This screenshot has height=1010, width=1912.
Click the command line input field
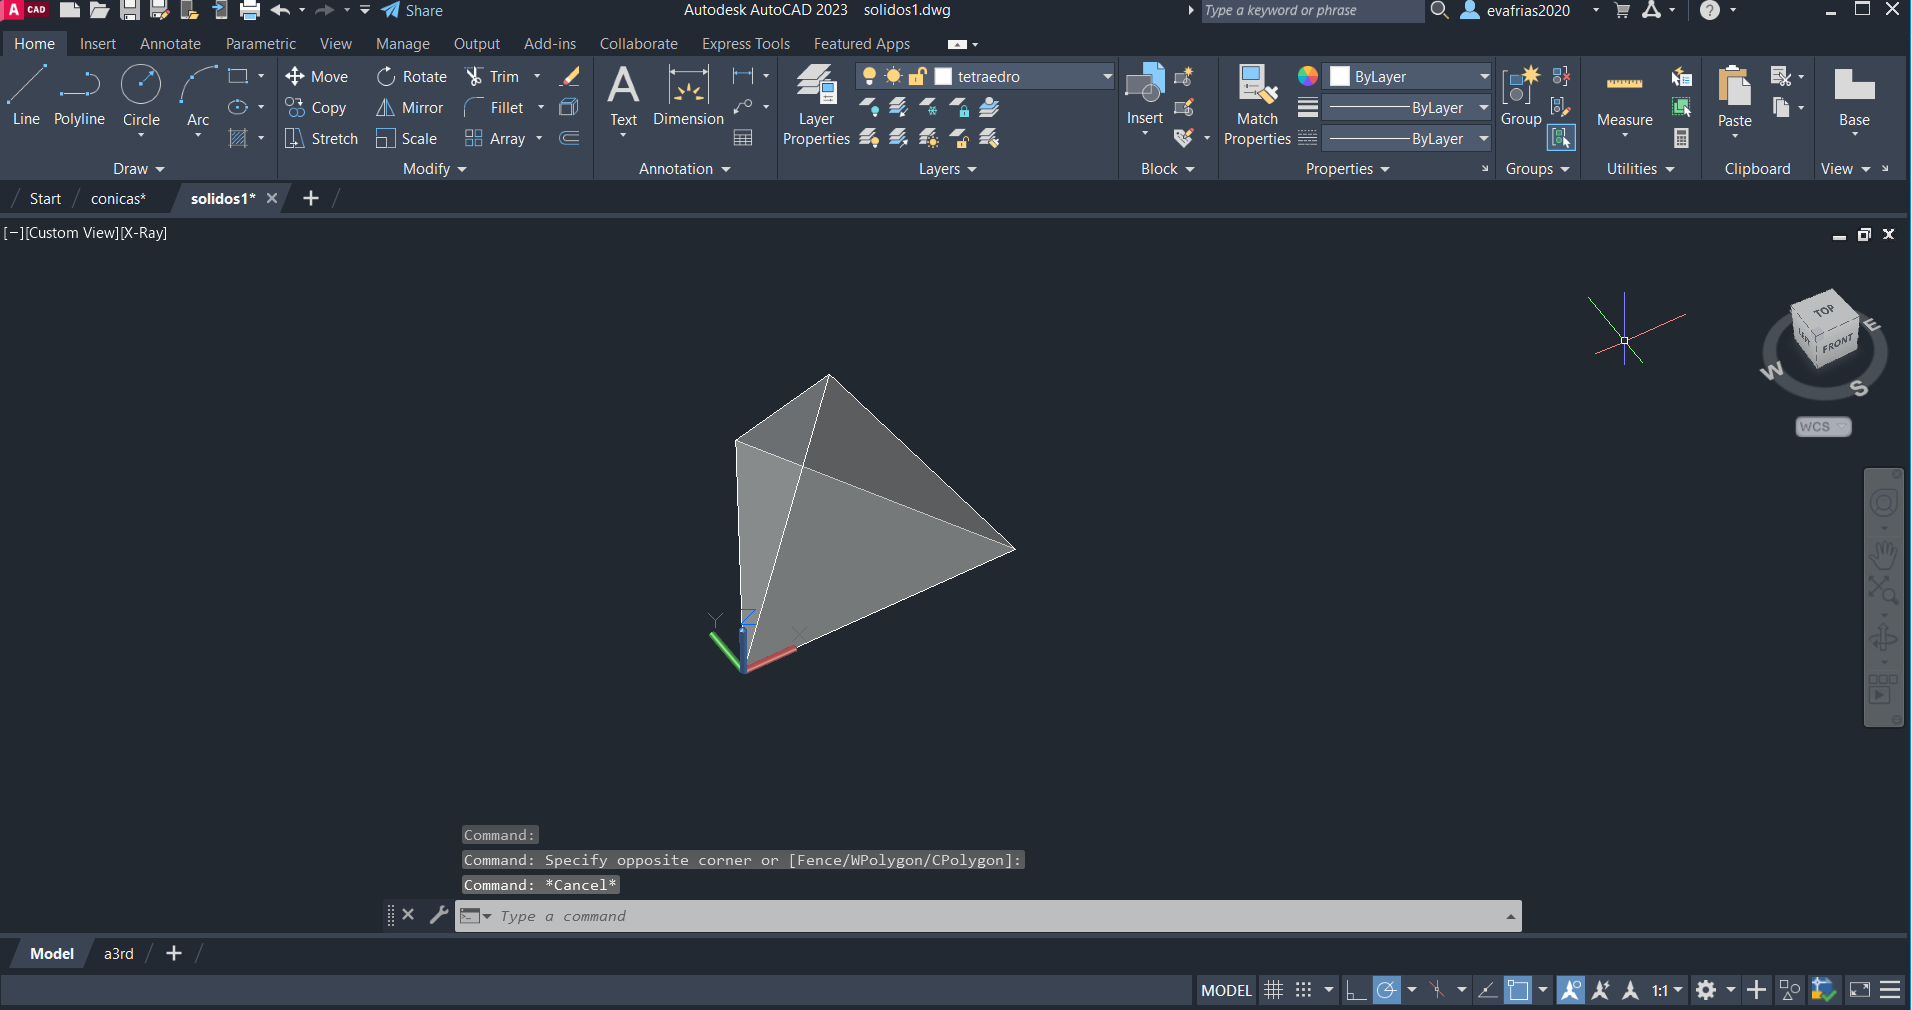[x=988, y=916]
